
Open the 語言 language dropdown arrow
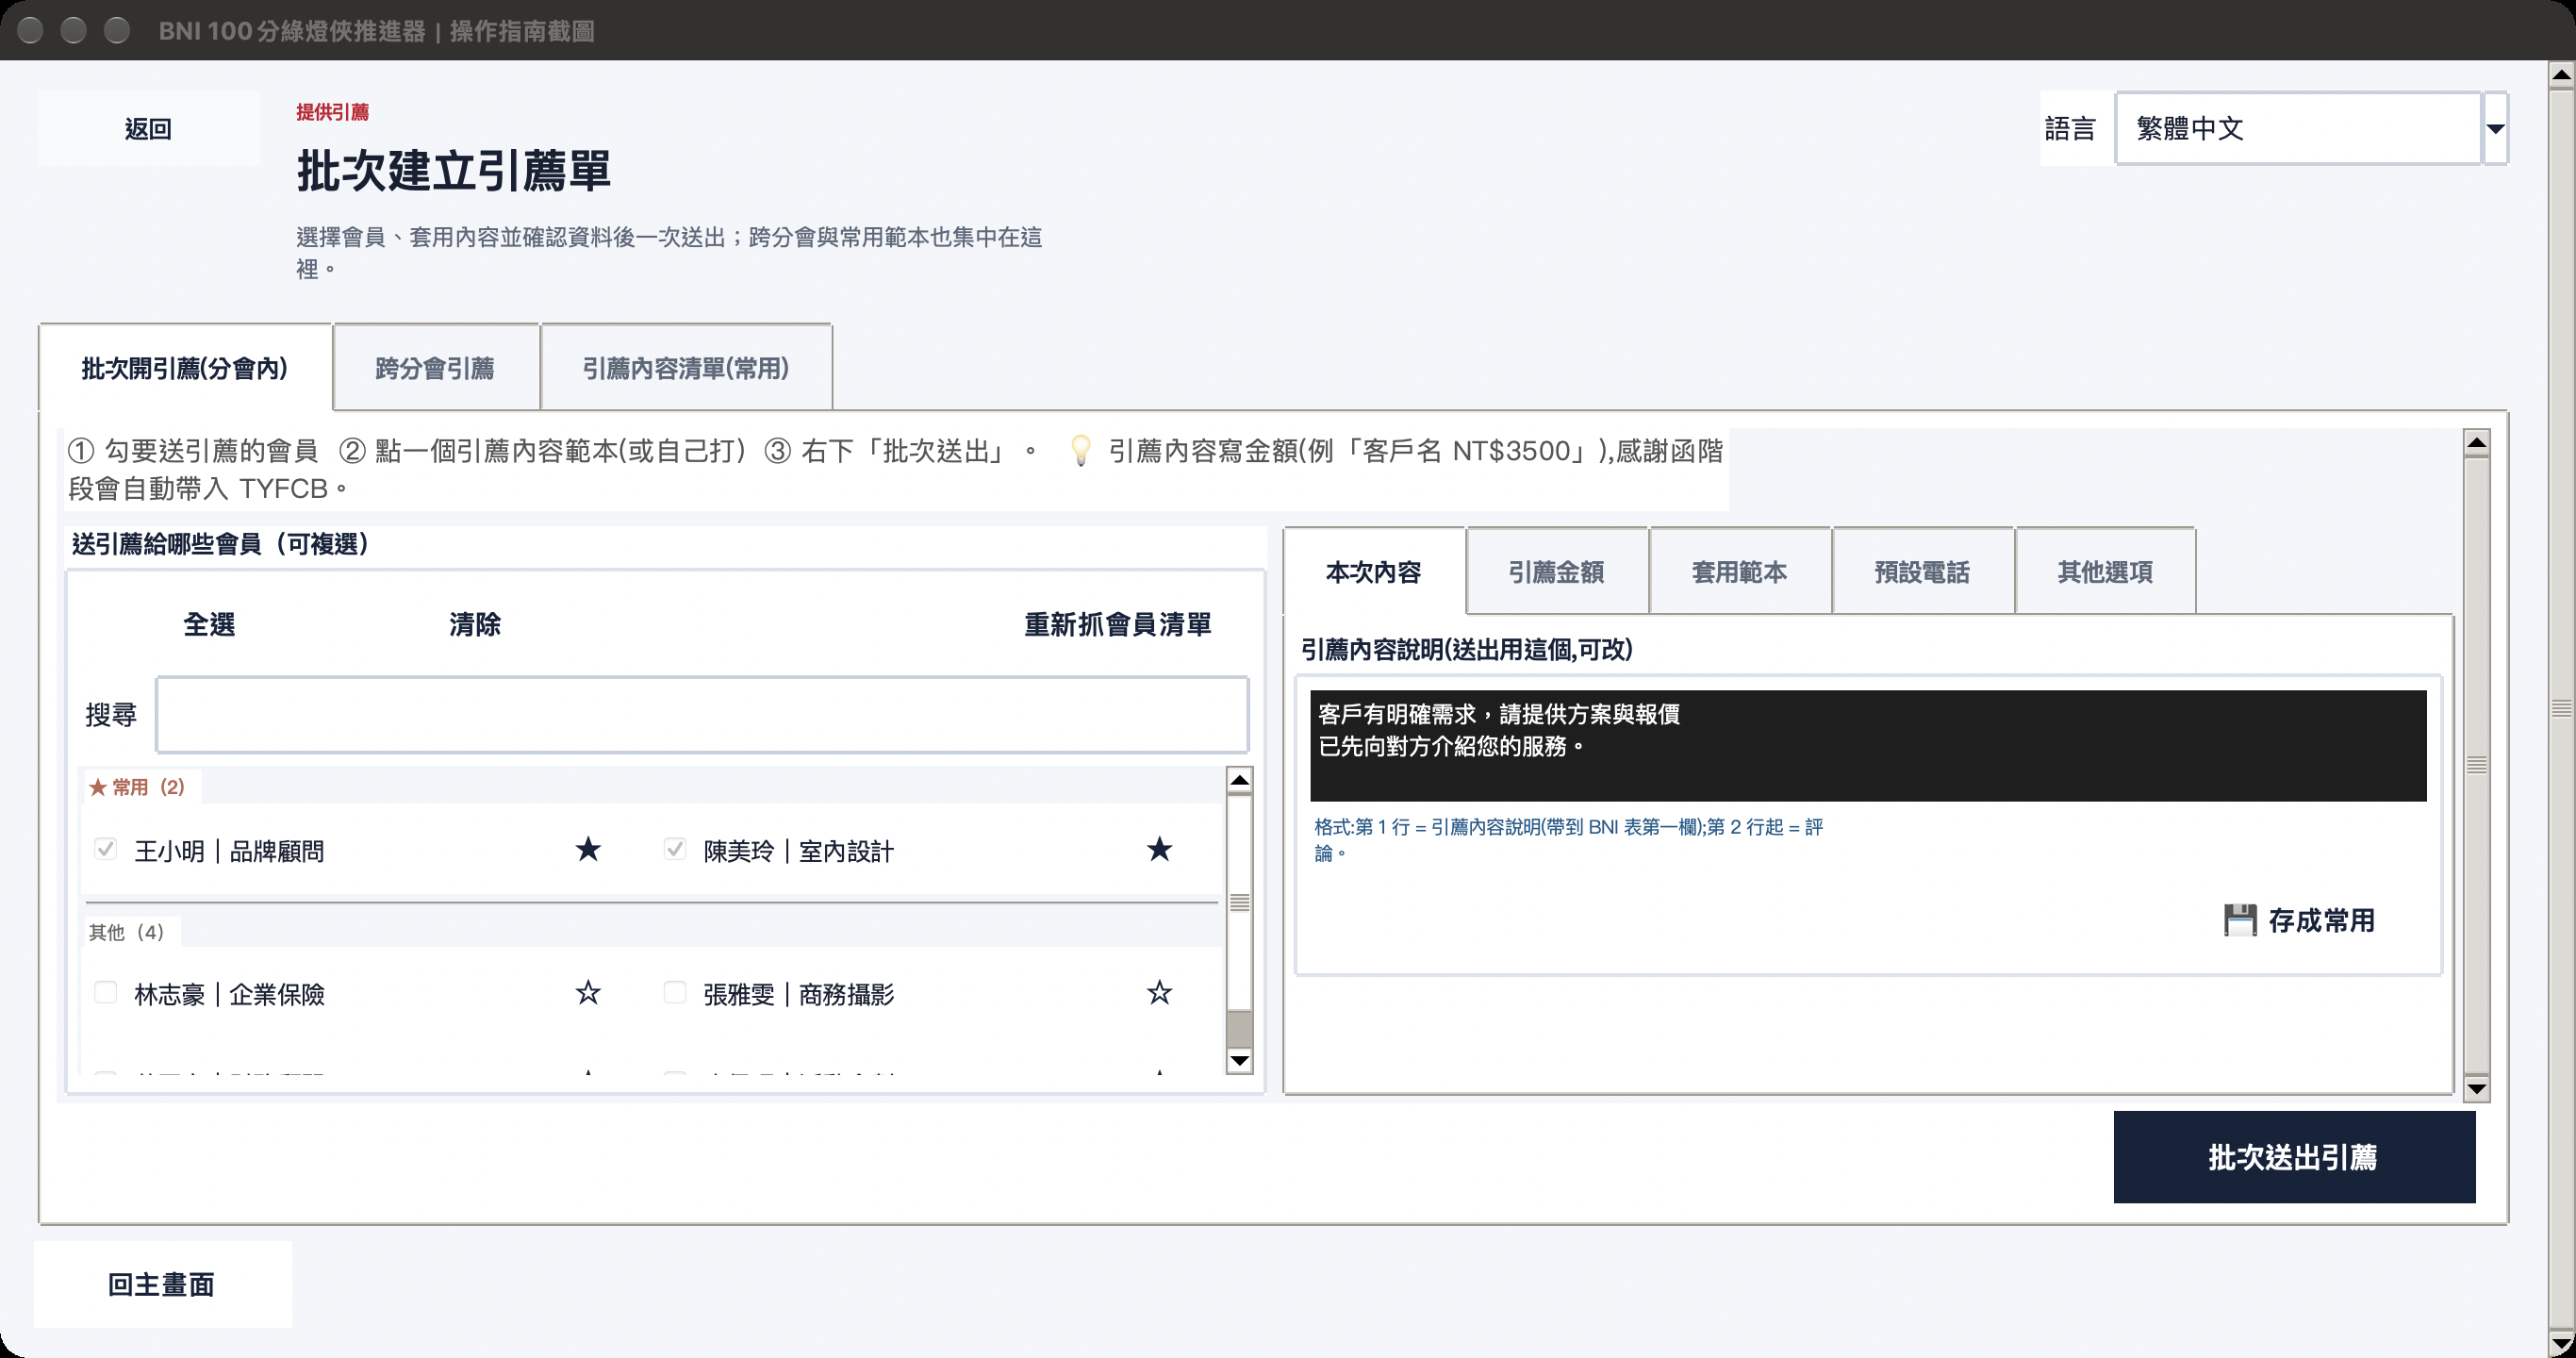pyautogui.click(x=2495, y=128)
